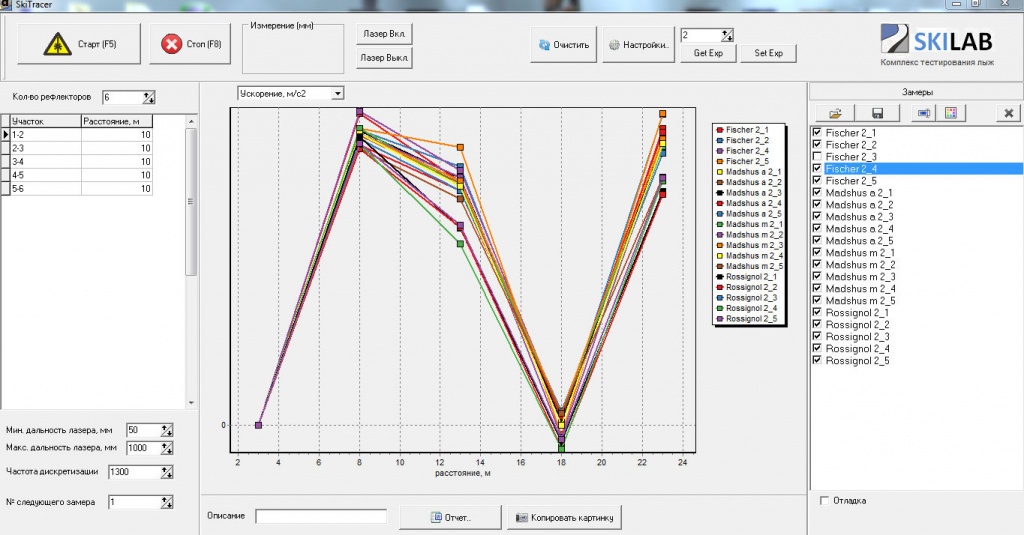Viewport: 1024px width, 535px height.
Task: Click Fischer 2_1 entry in chart legend
Action: click(x=742, y=130)
